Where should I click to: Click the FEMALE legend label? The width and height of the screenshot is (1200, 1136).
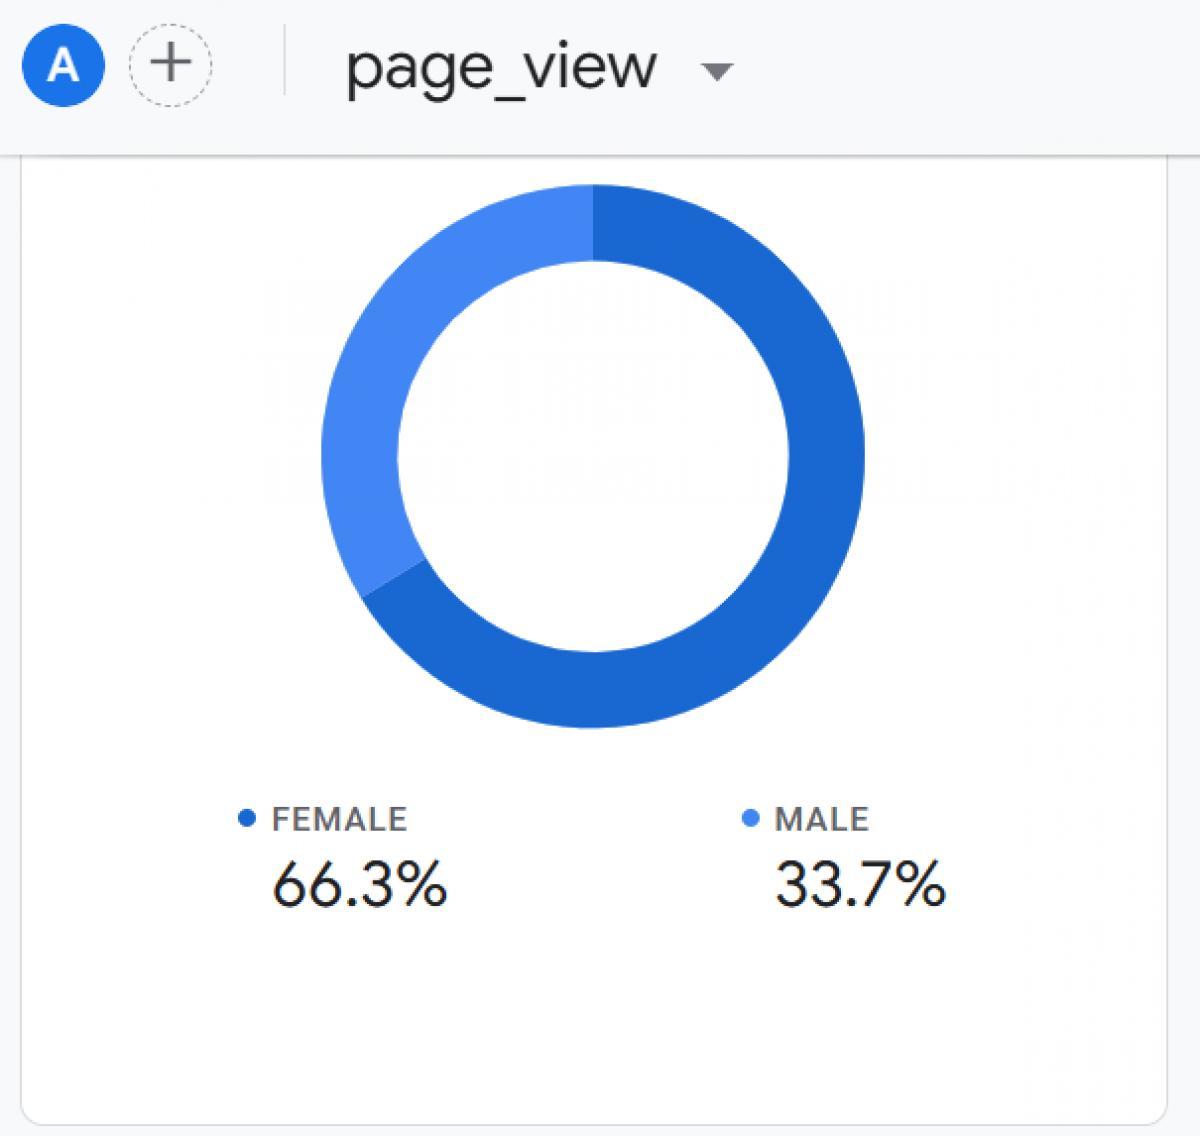point(339,819)
